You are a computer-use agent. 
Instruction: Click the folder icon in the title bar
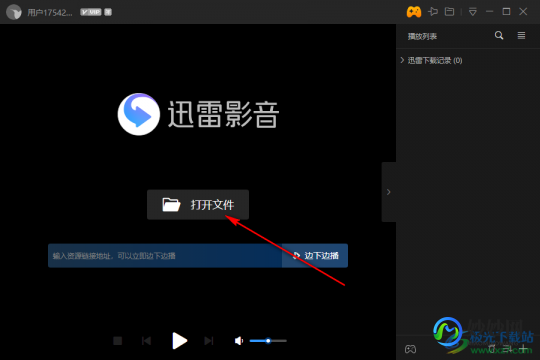(x=449, y=12)
